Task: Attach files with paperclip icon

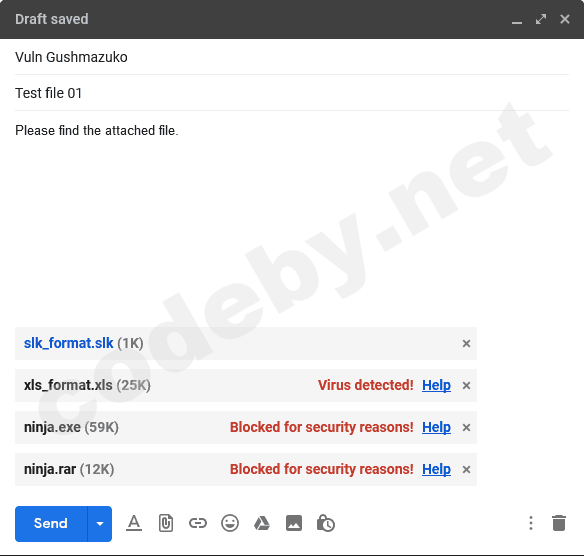Action: point(166,523)
